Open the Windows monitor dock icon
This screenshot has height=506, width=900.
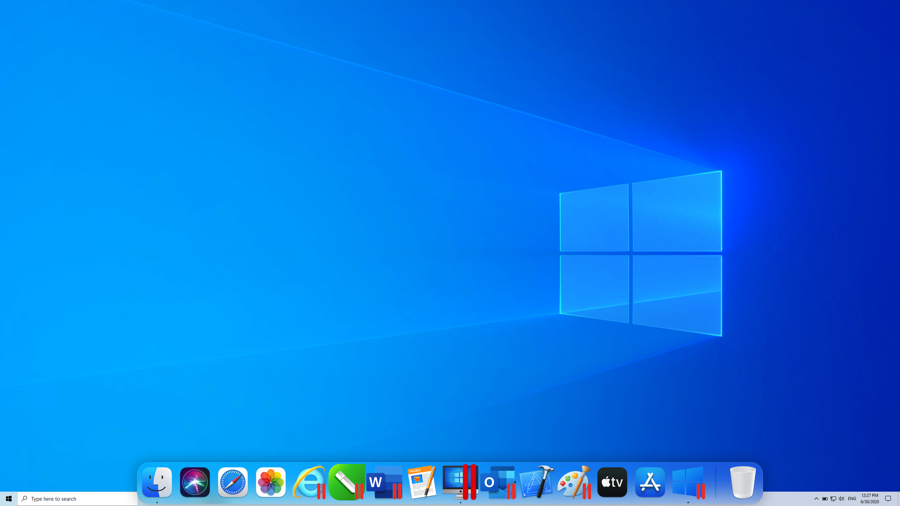point(459,481)
